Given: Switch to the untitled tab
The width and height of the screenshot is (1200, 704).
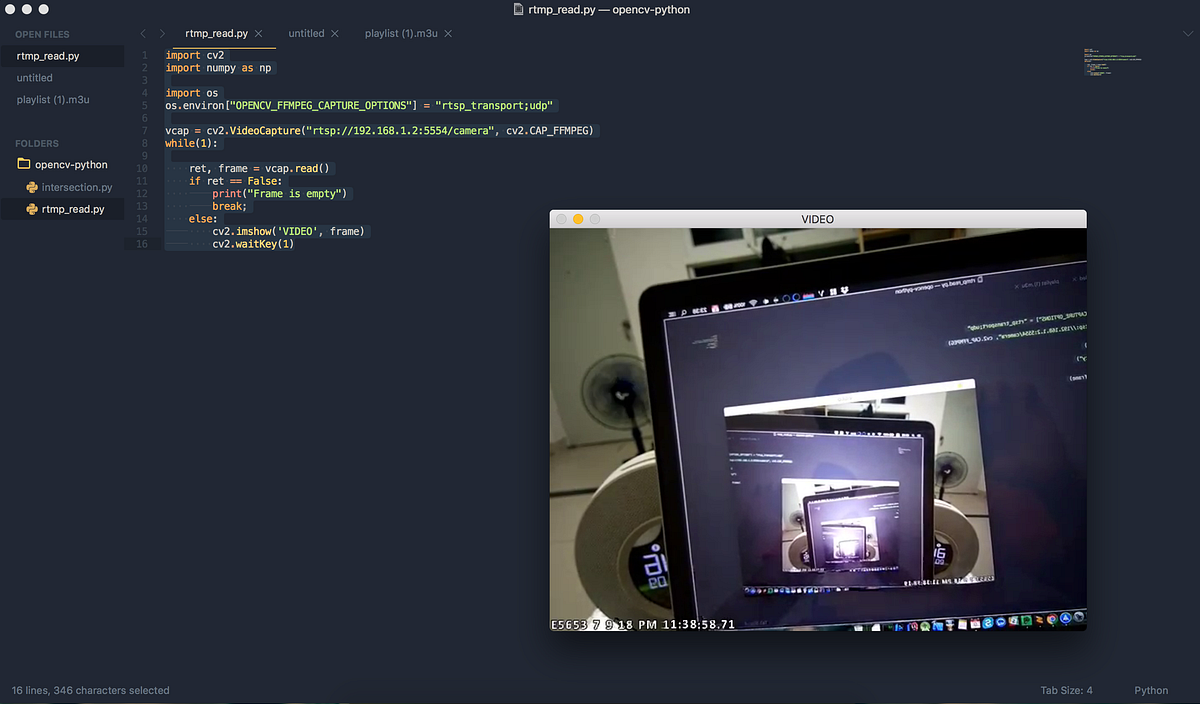Looking at the screenshot, I should pyautogui.click(x=306, y=33).
